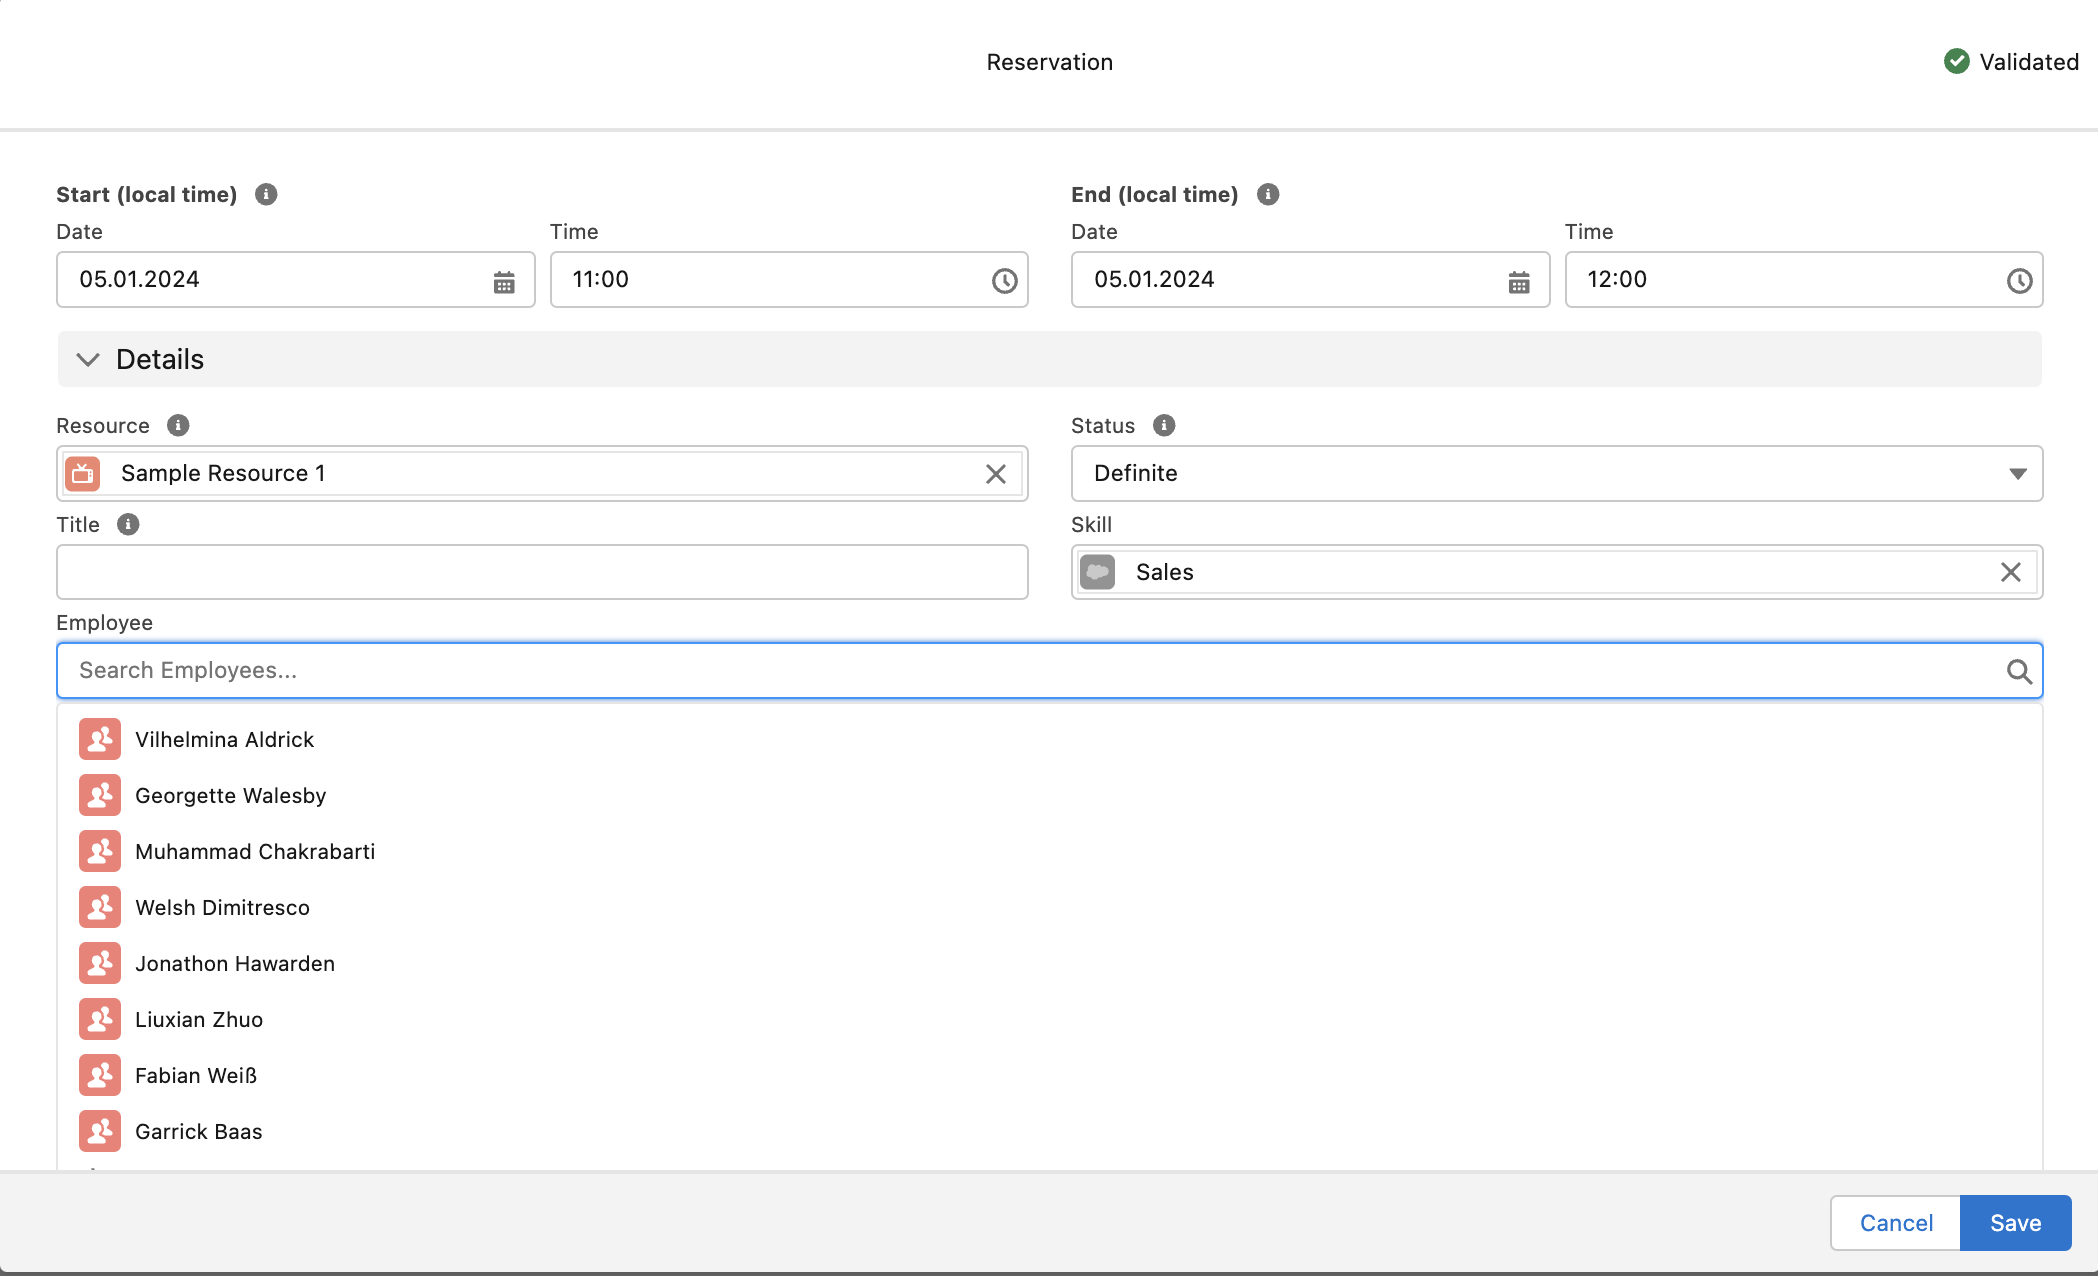Open the start date calendar picker

click(x=504, y=282)
